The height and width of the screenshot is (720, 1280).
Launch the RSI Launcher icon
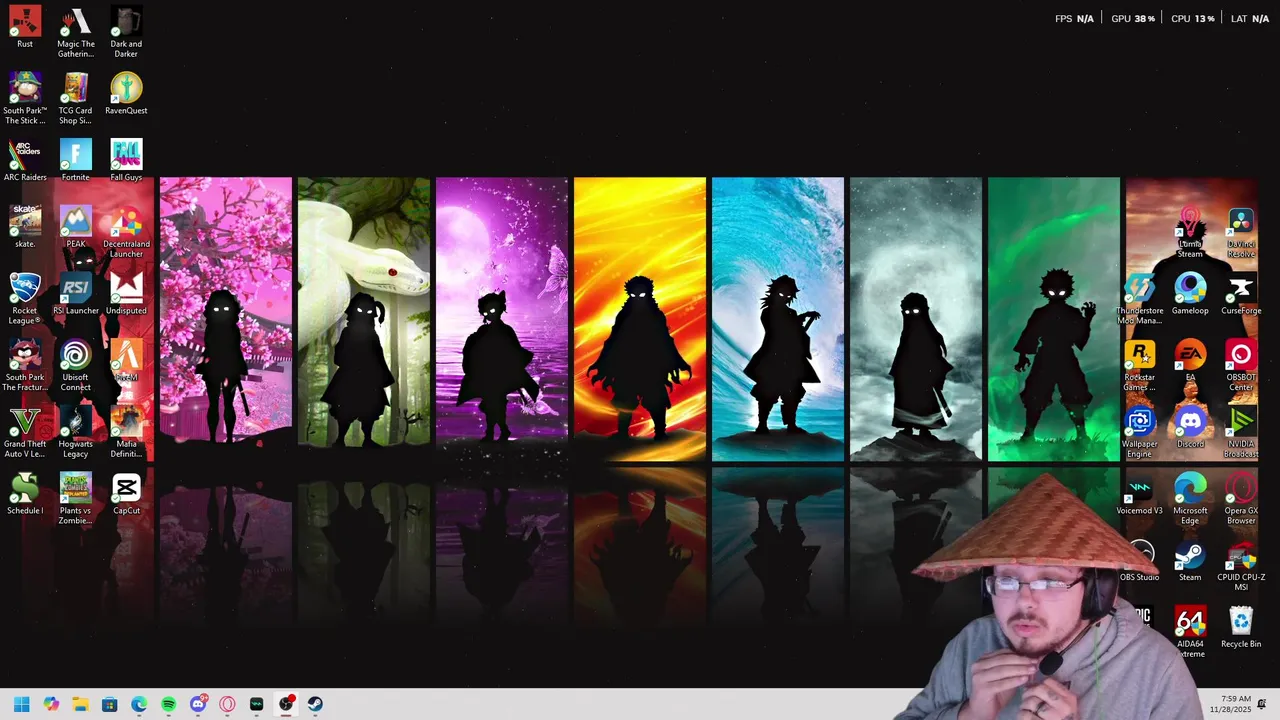(x=75, y=294)
